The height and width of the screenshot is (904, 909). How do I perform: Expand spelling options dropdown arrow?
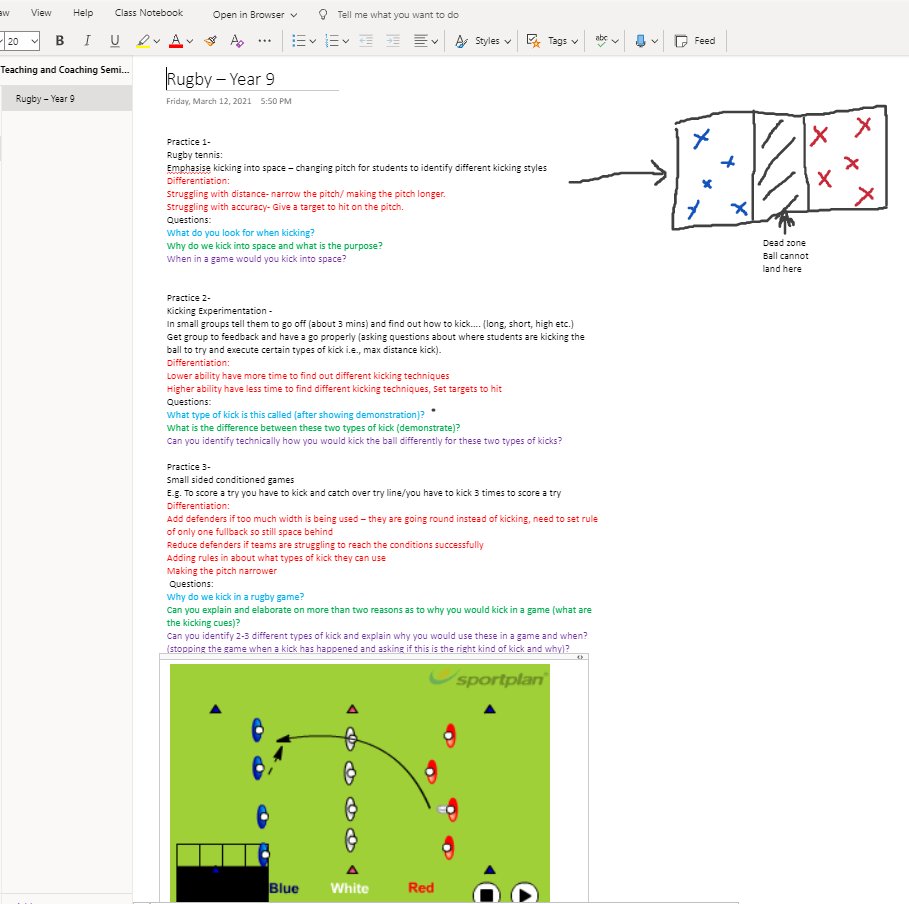point(615,41)
